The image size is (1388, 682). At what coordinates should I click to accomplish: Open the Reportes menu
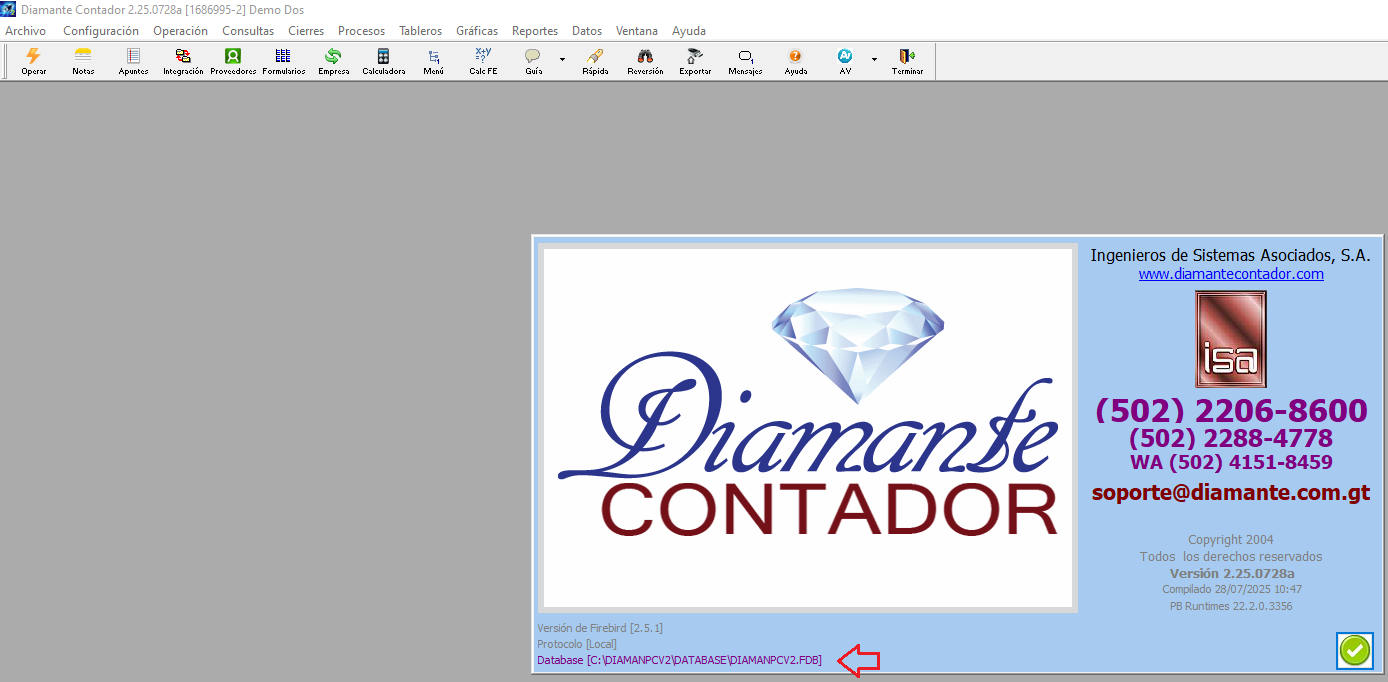tap(535, 31)
